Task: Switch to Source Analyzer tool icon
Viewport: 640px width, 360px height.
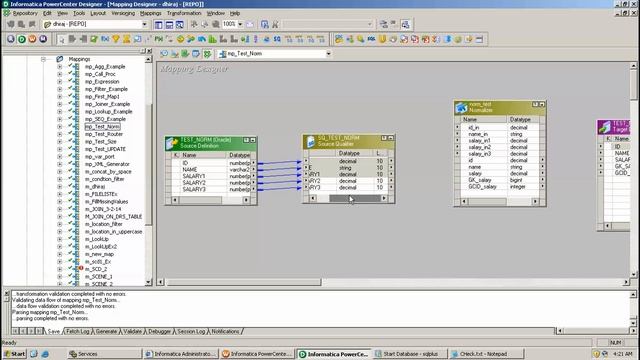Action: pos(164,53)
